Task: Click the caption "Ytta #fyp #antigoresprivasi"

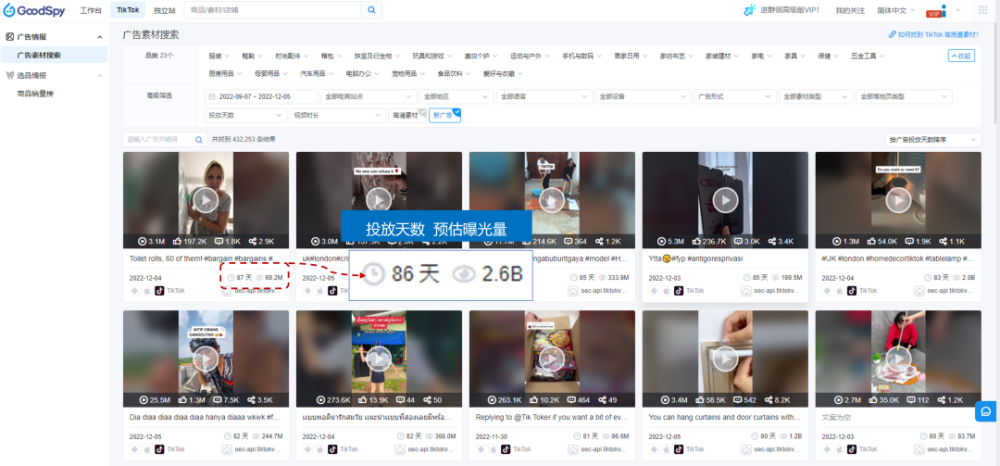Action: tap(696, 259)
